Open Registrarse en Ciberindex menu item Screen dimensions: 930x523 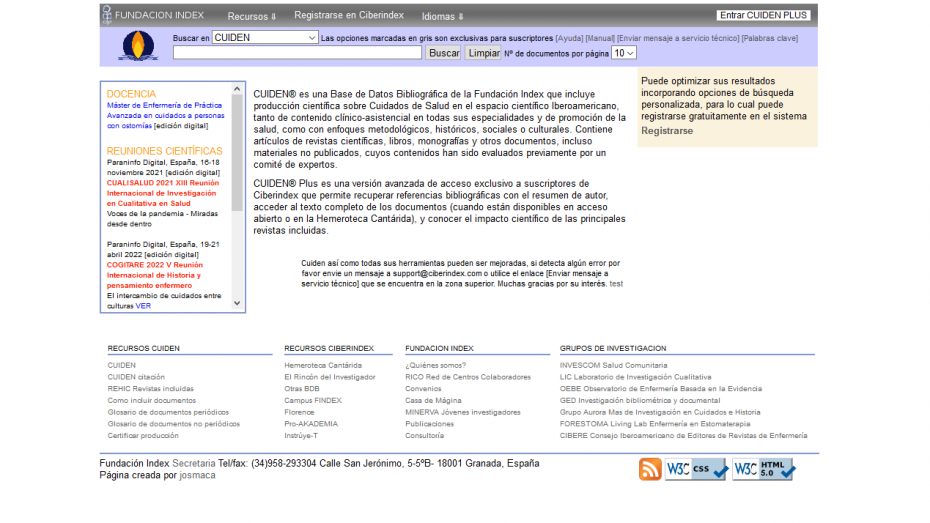coord(349,15)
